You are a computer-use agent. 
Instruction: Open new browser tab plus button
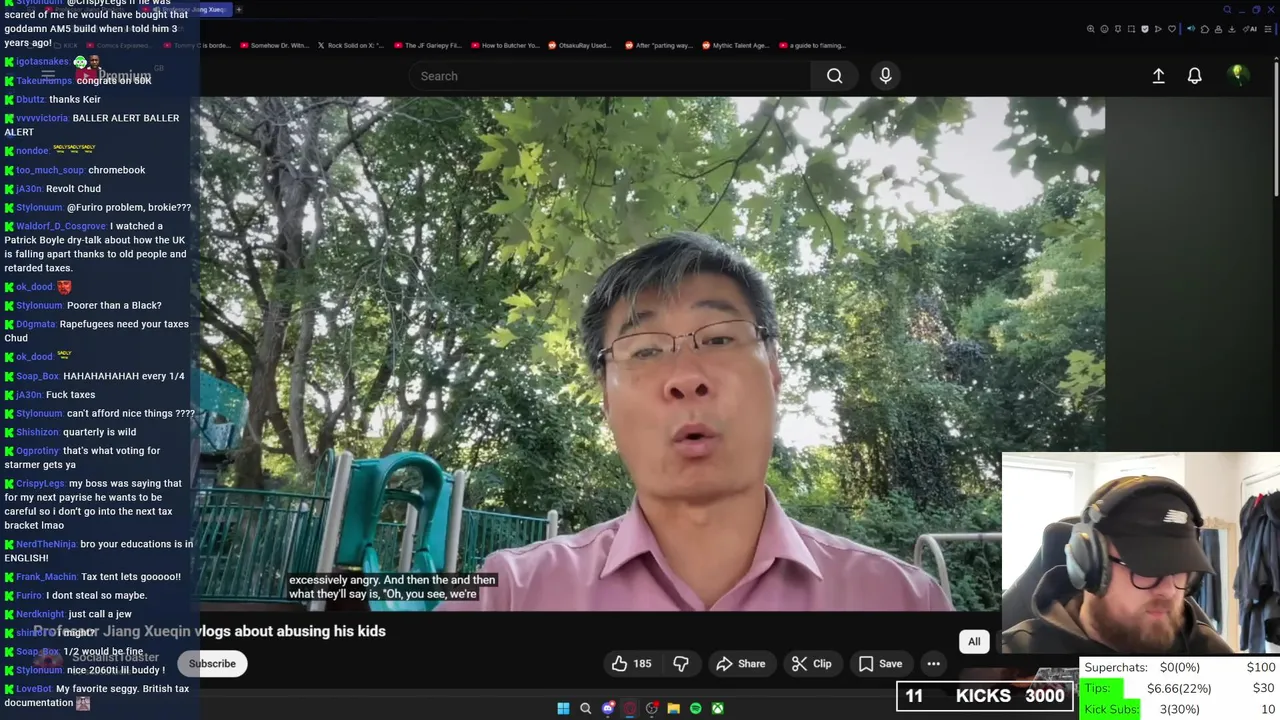click(x=239, y=9)
